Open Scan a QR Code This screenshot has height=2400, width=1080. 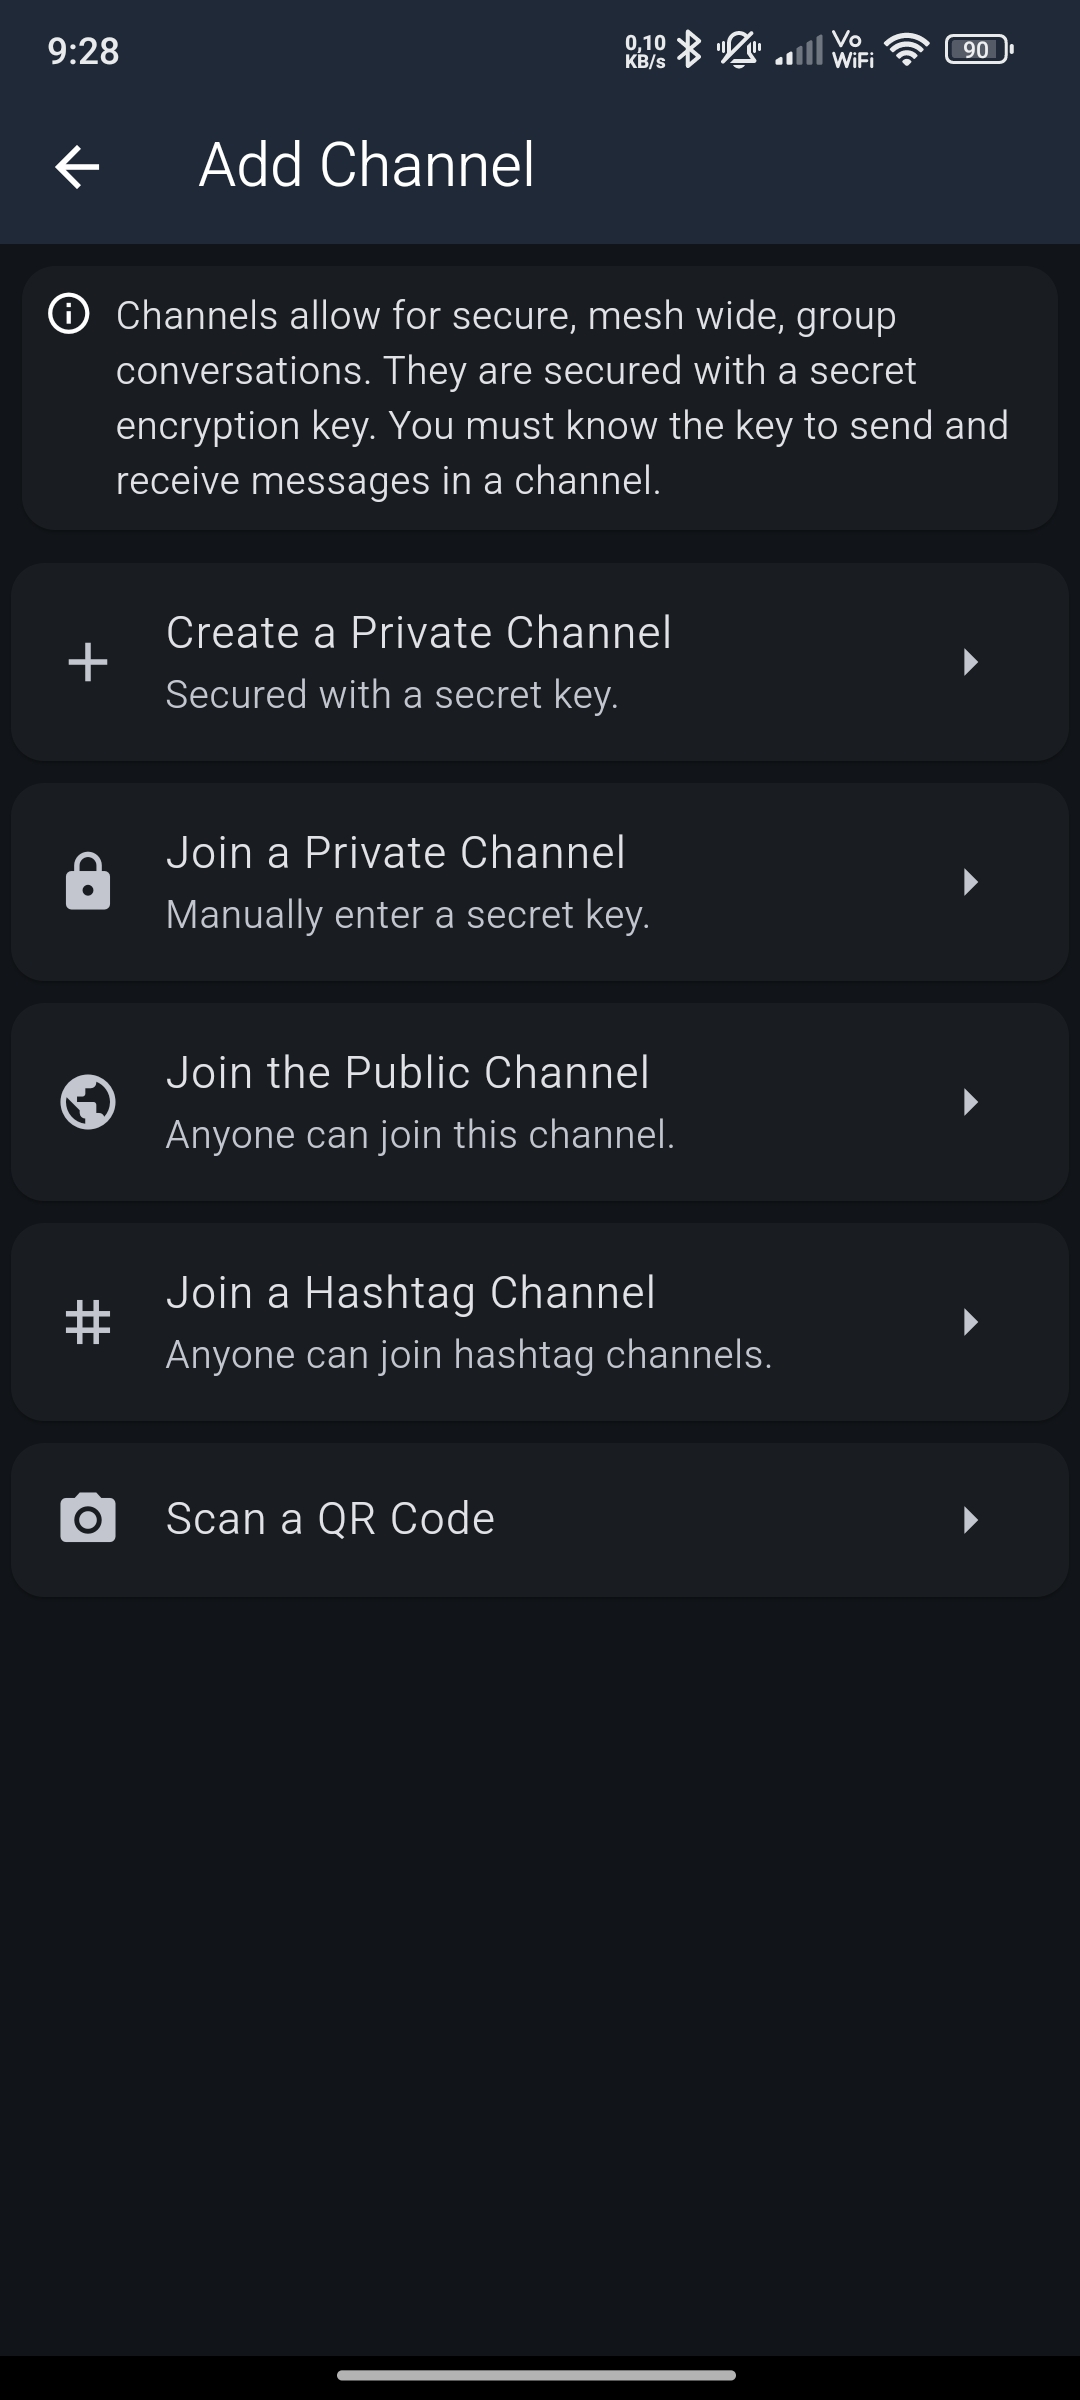[331, 1519]
